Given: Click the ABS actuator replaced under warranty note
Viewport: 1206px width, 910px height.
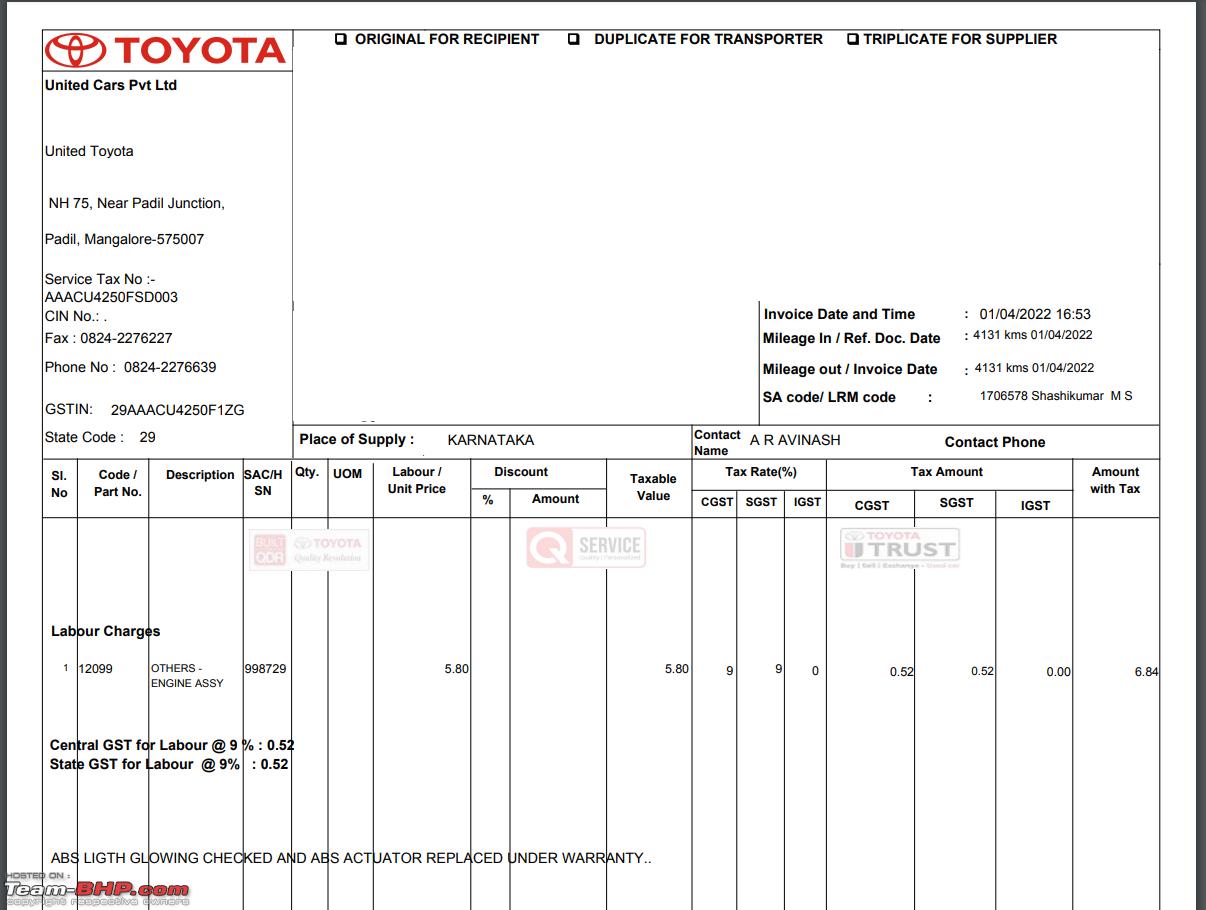Looking at the screenshot, I should coord(351,858).
